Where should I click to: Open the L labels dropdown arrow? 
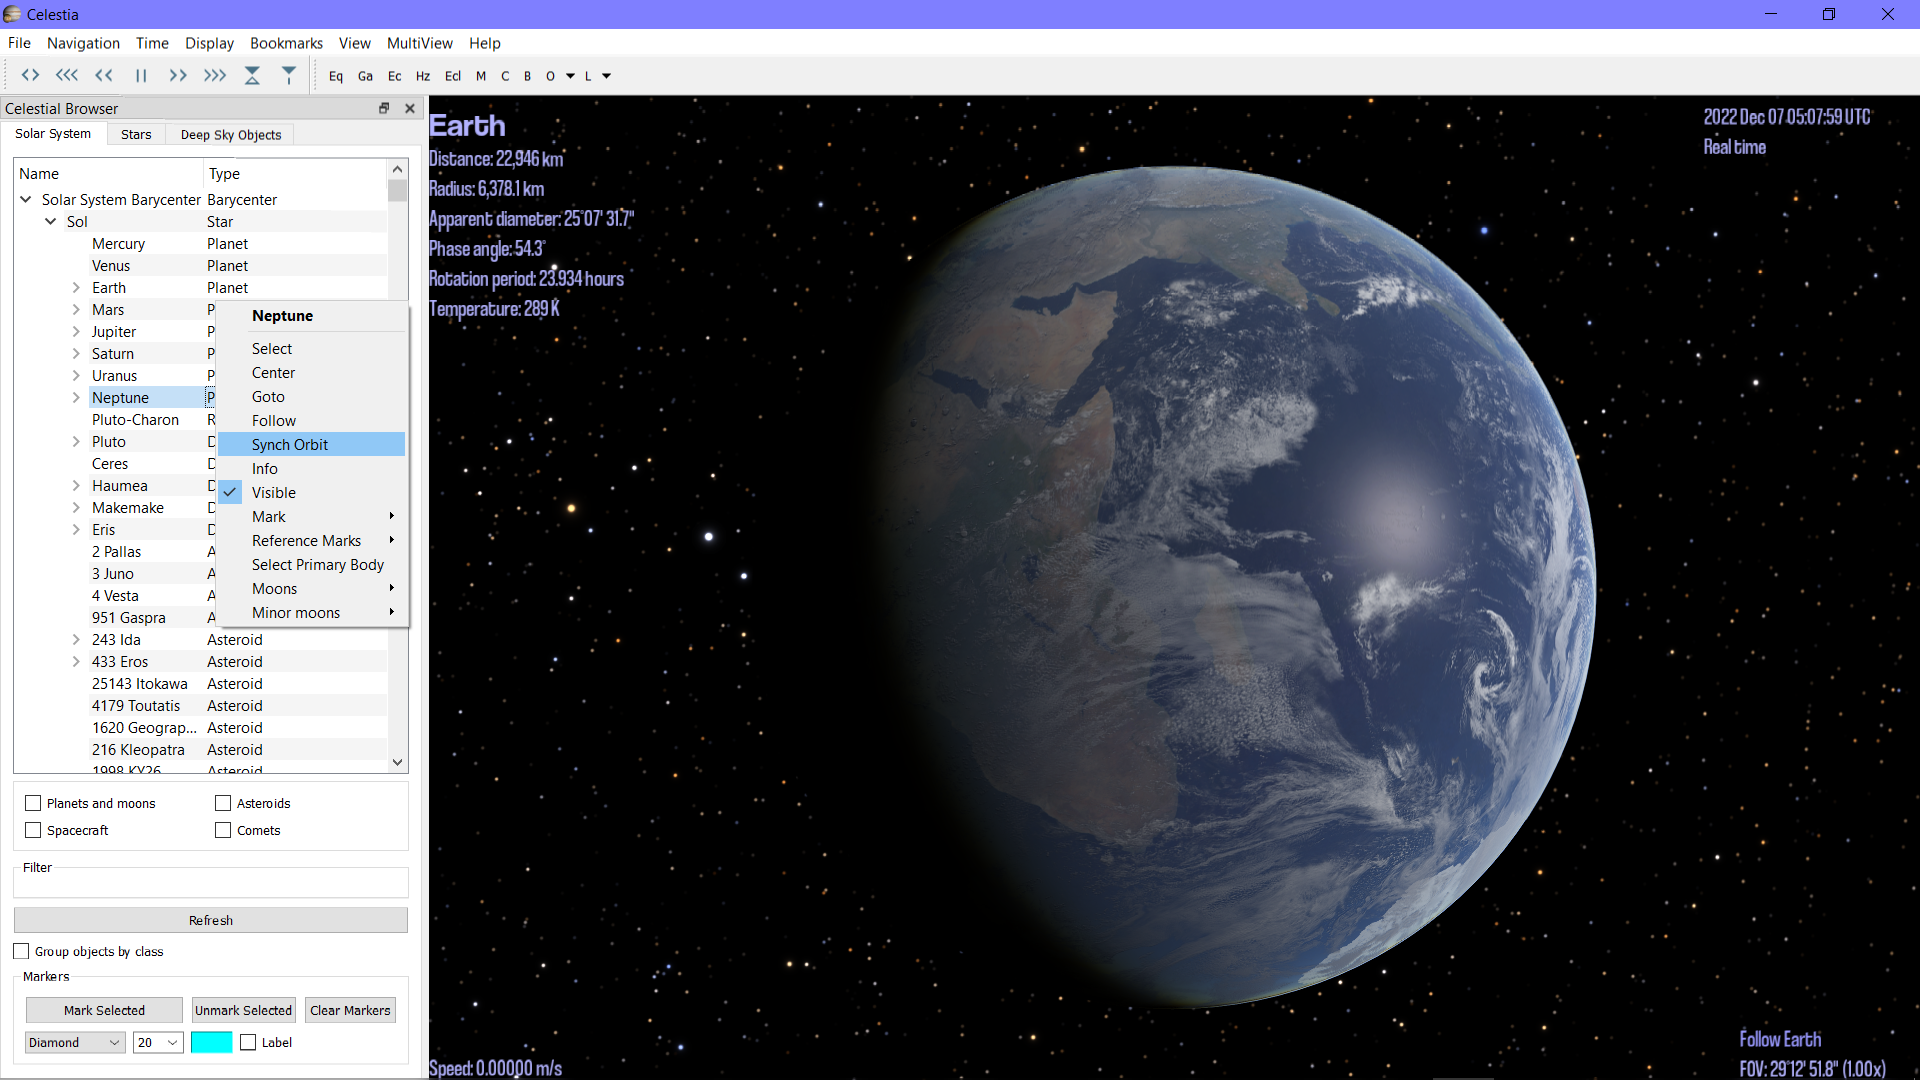(x=606, y=76)
